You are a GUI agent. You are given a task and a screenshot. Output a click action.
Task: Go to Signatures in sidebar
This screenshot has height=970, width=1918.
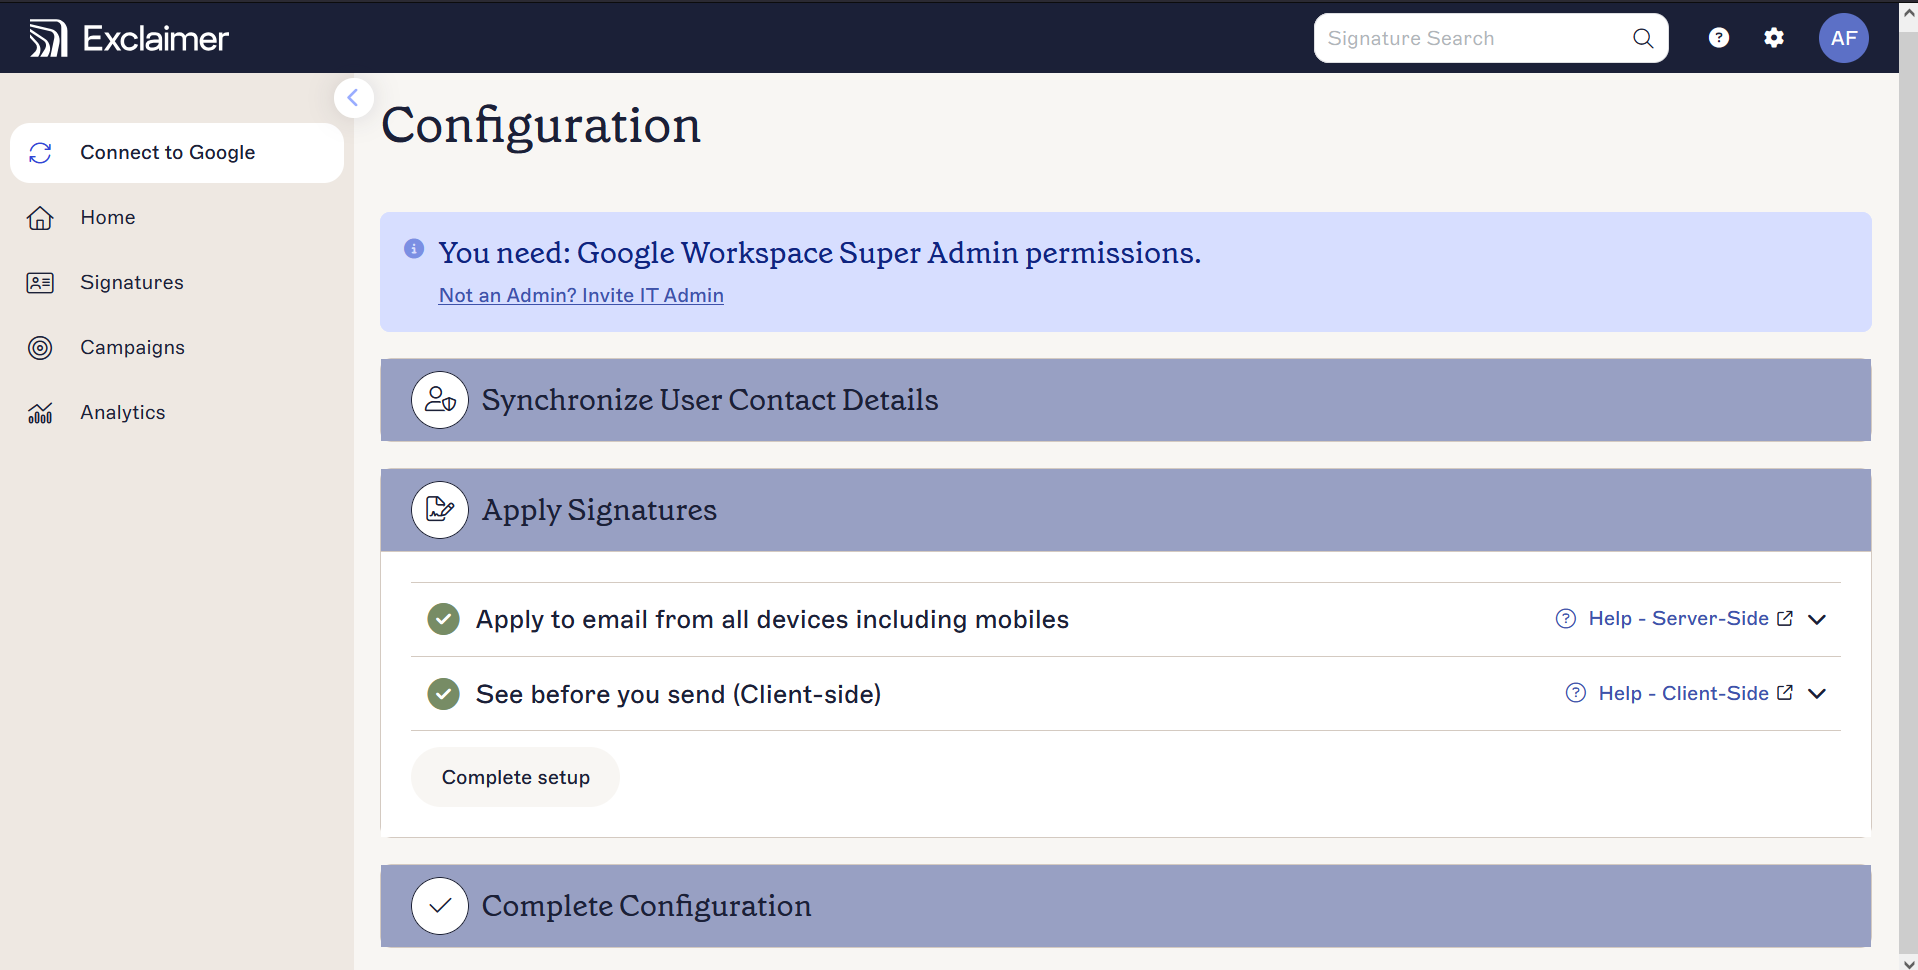pyautogui.click(x=132, y=283)
